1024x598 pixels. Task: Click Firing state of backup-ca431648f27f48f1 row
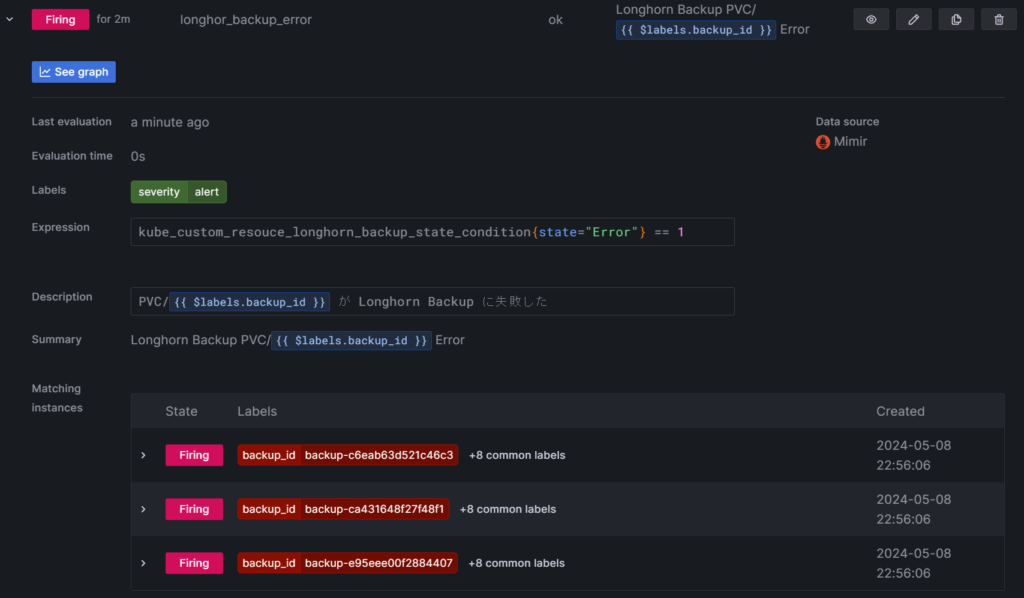click(194, 509)
